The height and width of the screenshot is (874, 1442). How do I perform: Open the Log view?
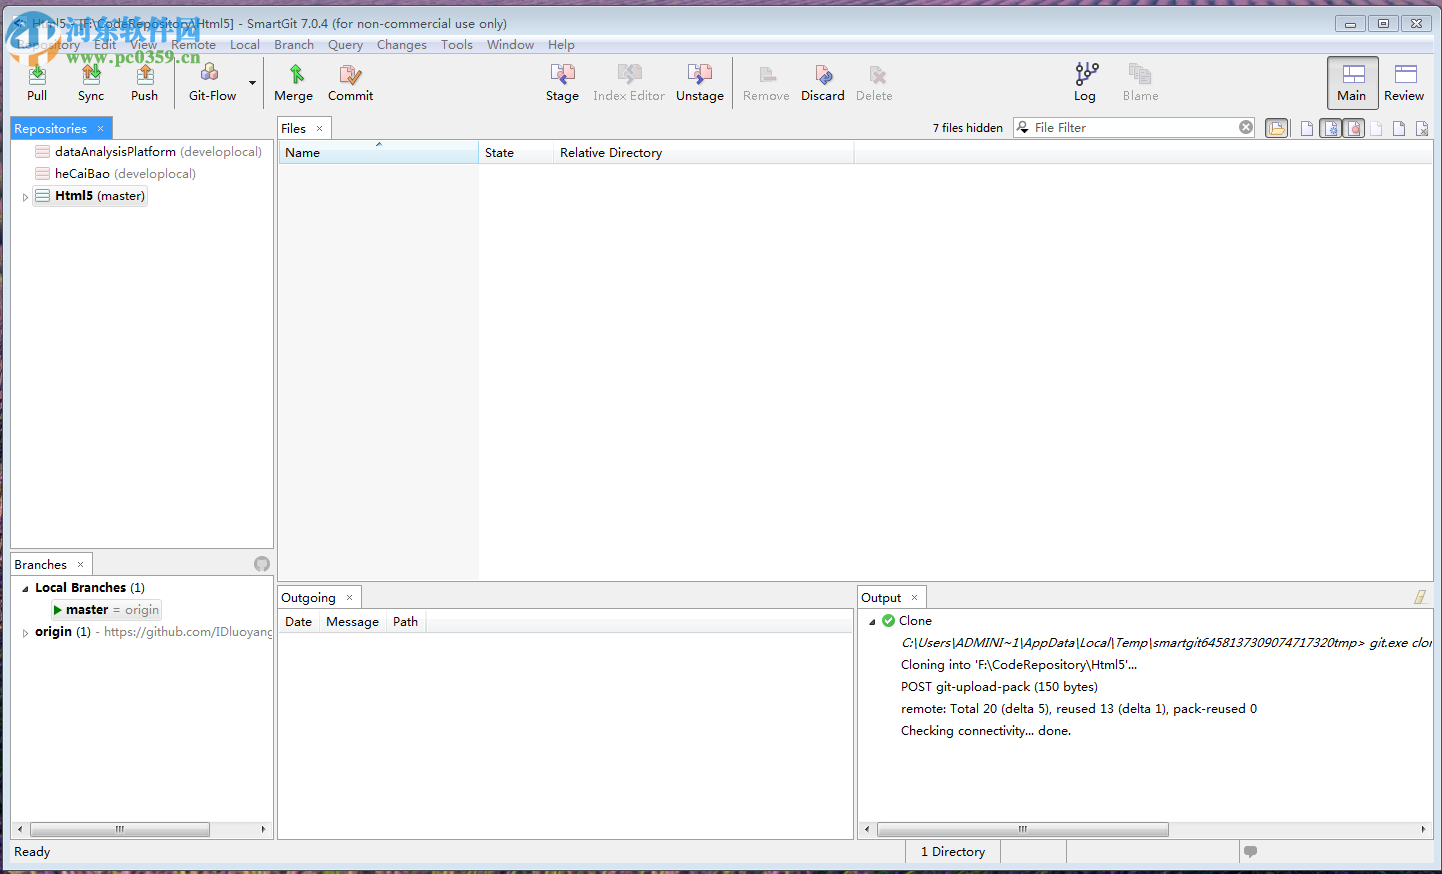point(1085,82)
